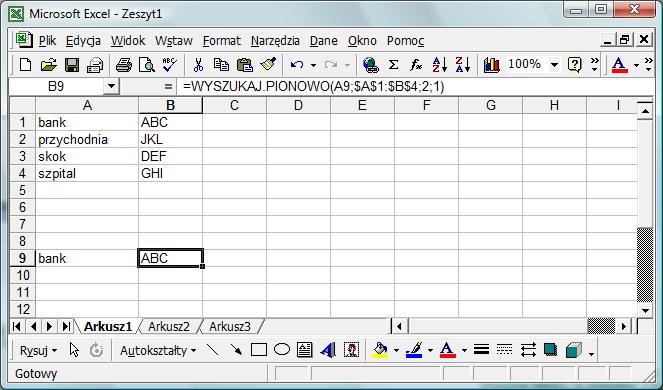Copy the selection with the Copy icon
663x390 pixels.
221,65
